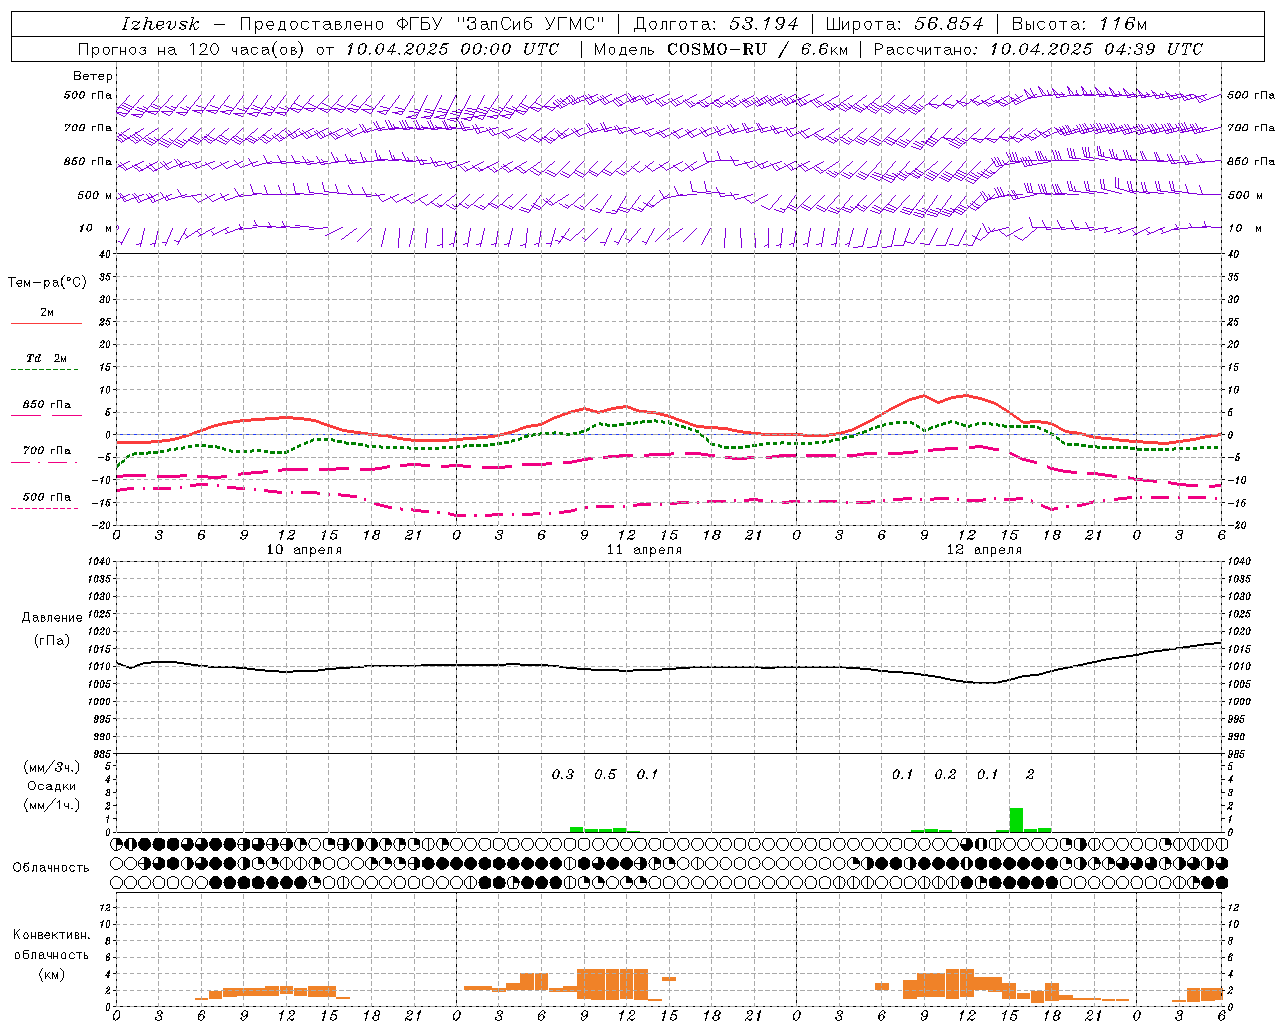The width and height of the screenshot is (1280, 1024).
Task: Click the "Давление" chart label
Action: coord(52,618)
